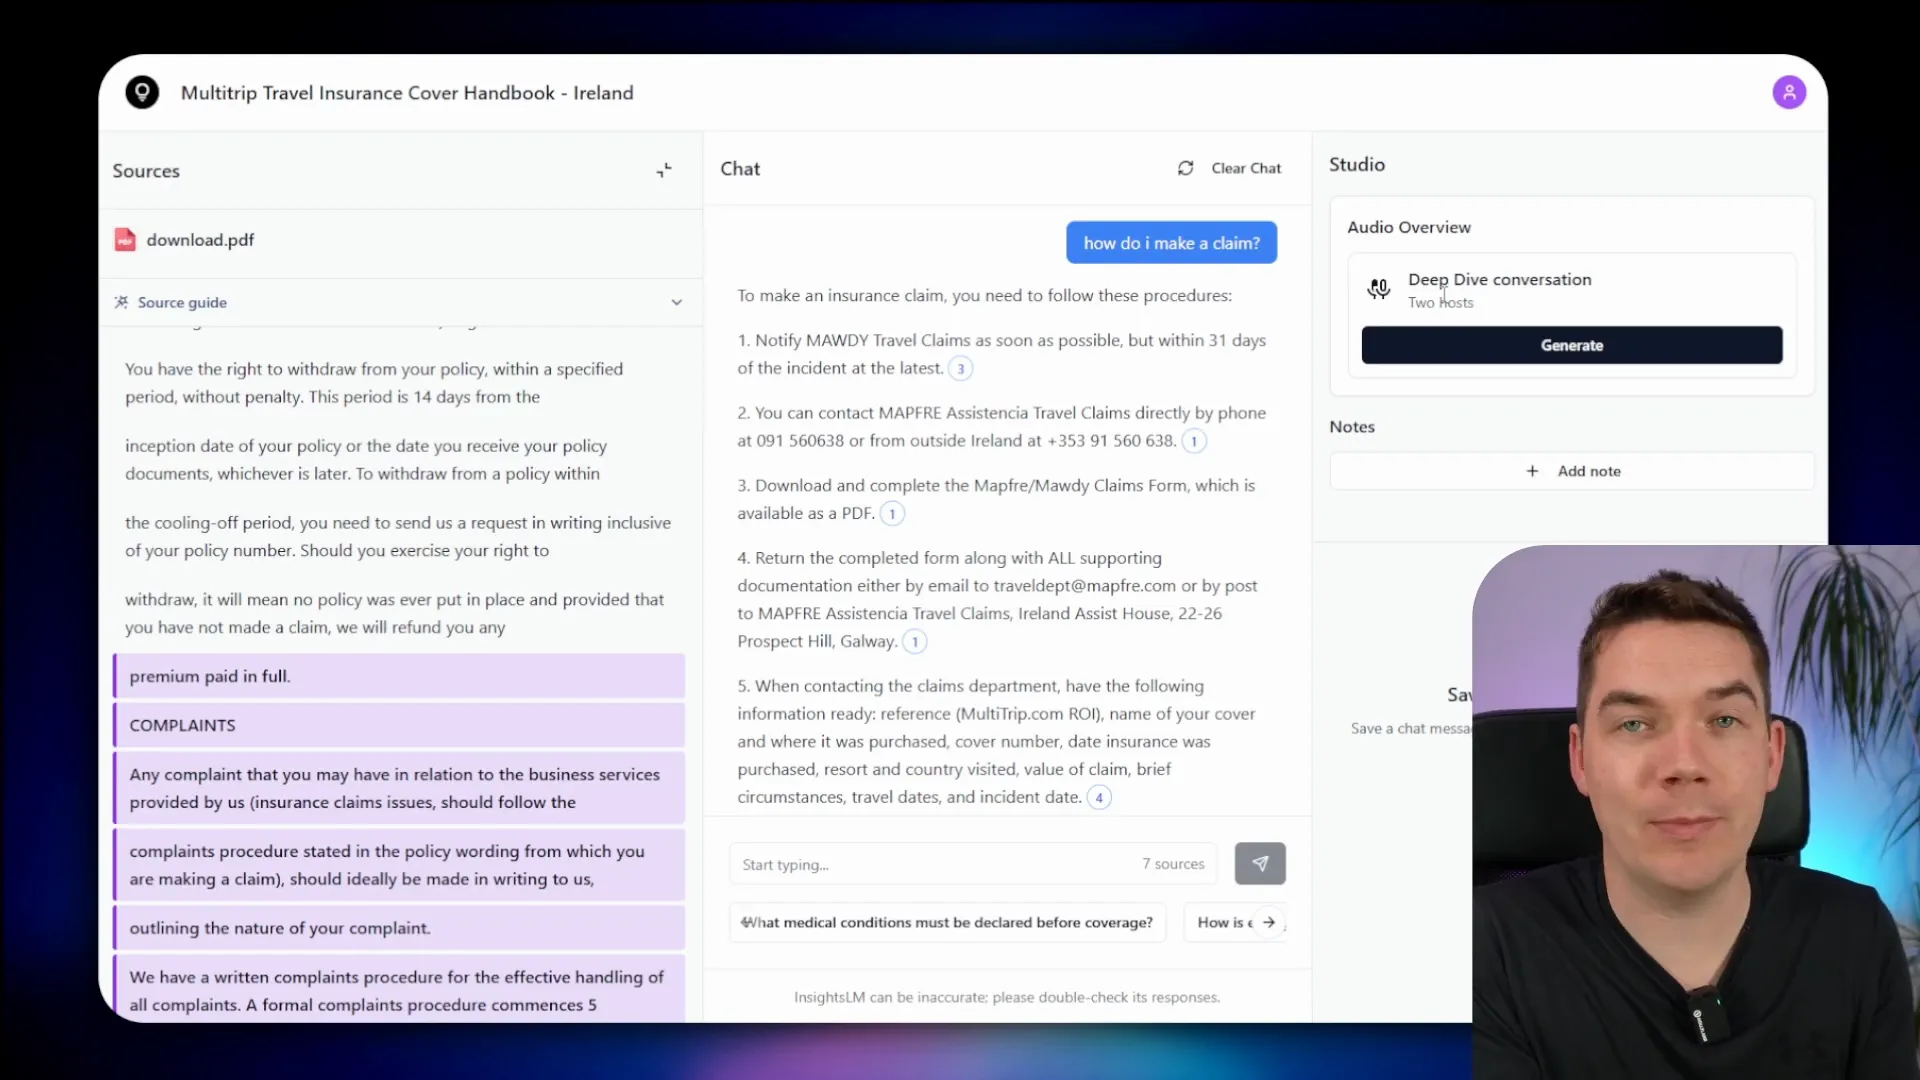Collapse the Source guide chevron
Screen dimensions: 1920x1080
coord(677,302)
